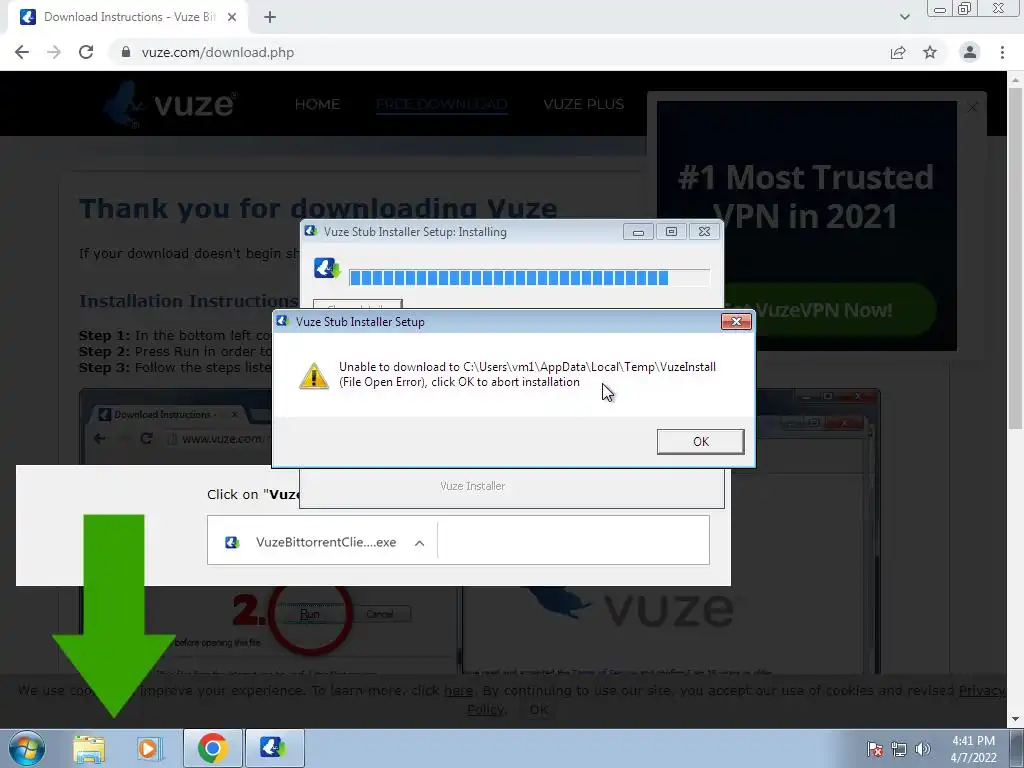
Task: Click the 'Vuze Installer' label text
Action: pos(473,486)
